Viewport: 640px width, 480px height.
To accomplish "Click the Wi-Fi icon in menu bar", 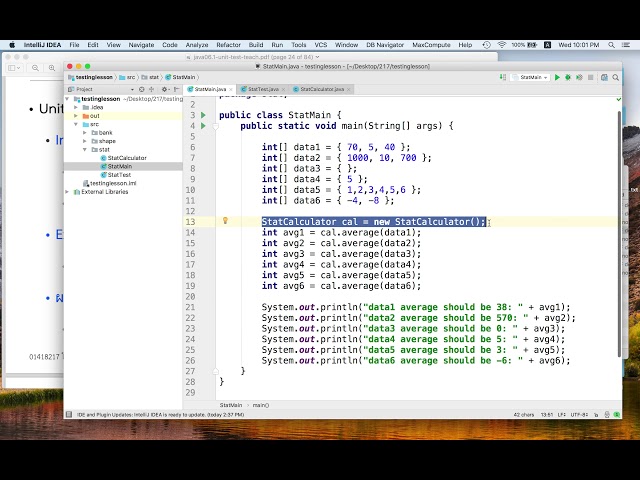I will pyautogui.click(x=502, y=45).
